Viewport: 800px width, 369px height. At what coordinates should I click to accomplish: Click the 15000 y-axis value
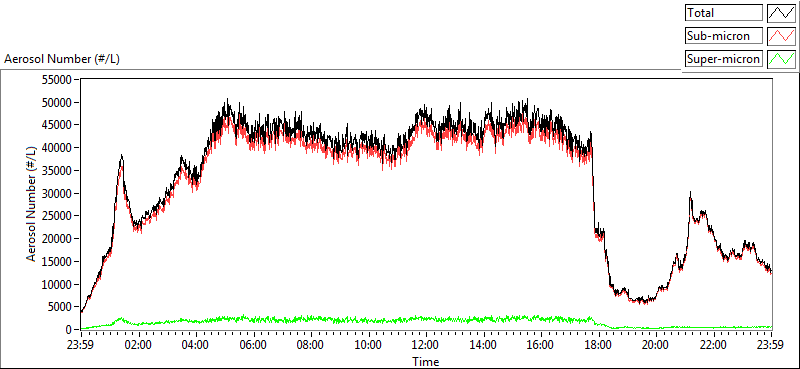click(57, 261)
